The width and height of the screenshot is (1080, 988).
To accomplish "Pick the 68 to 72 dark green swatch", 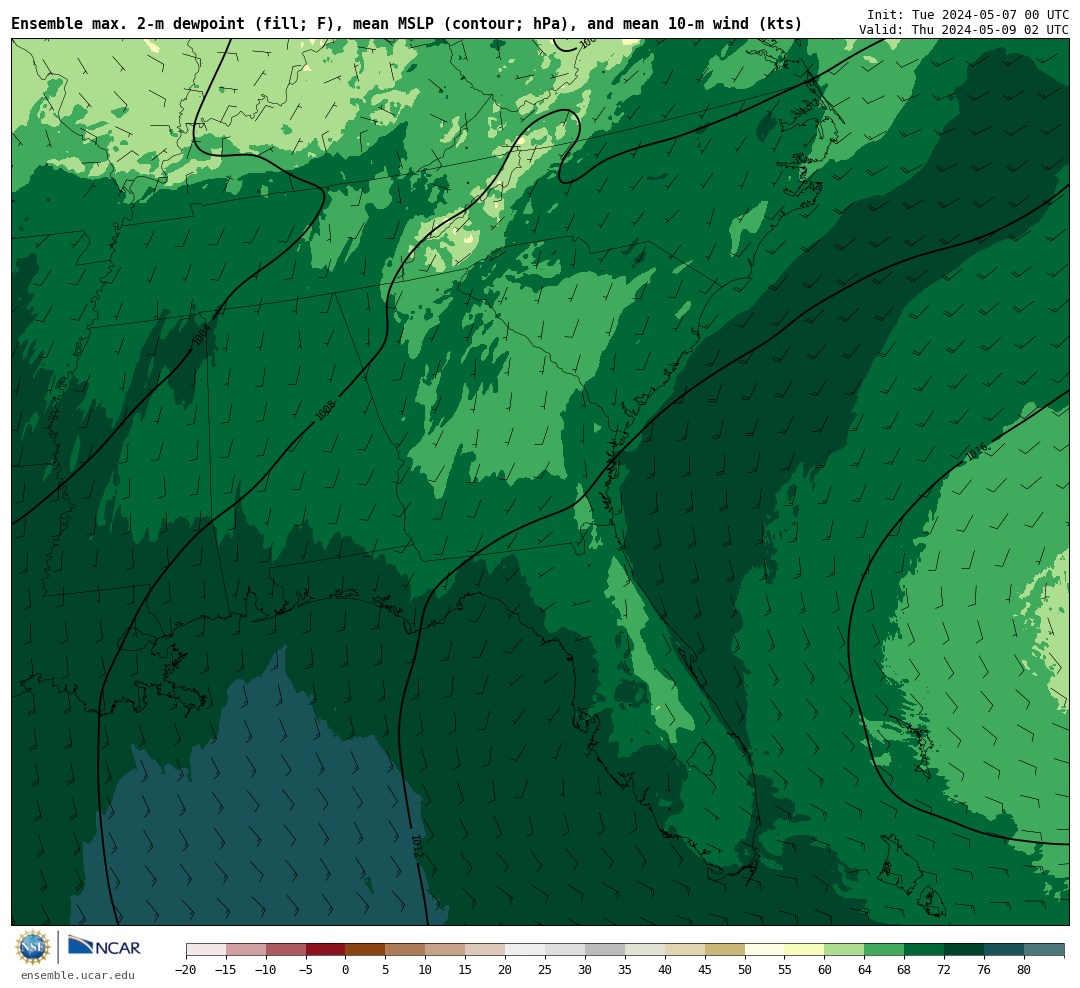I will tap(925, 949).
